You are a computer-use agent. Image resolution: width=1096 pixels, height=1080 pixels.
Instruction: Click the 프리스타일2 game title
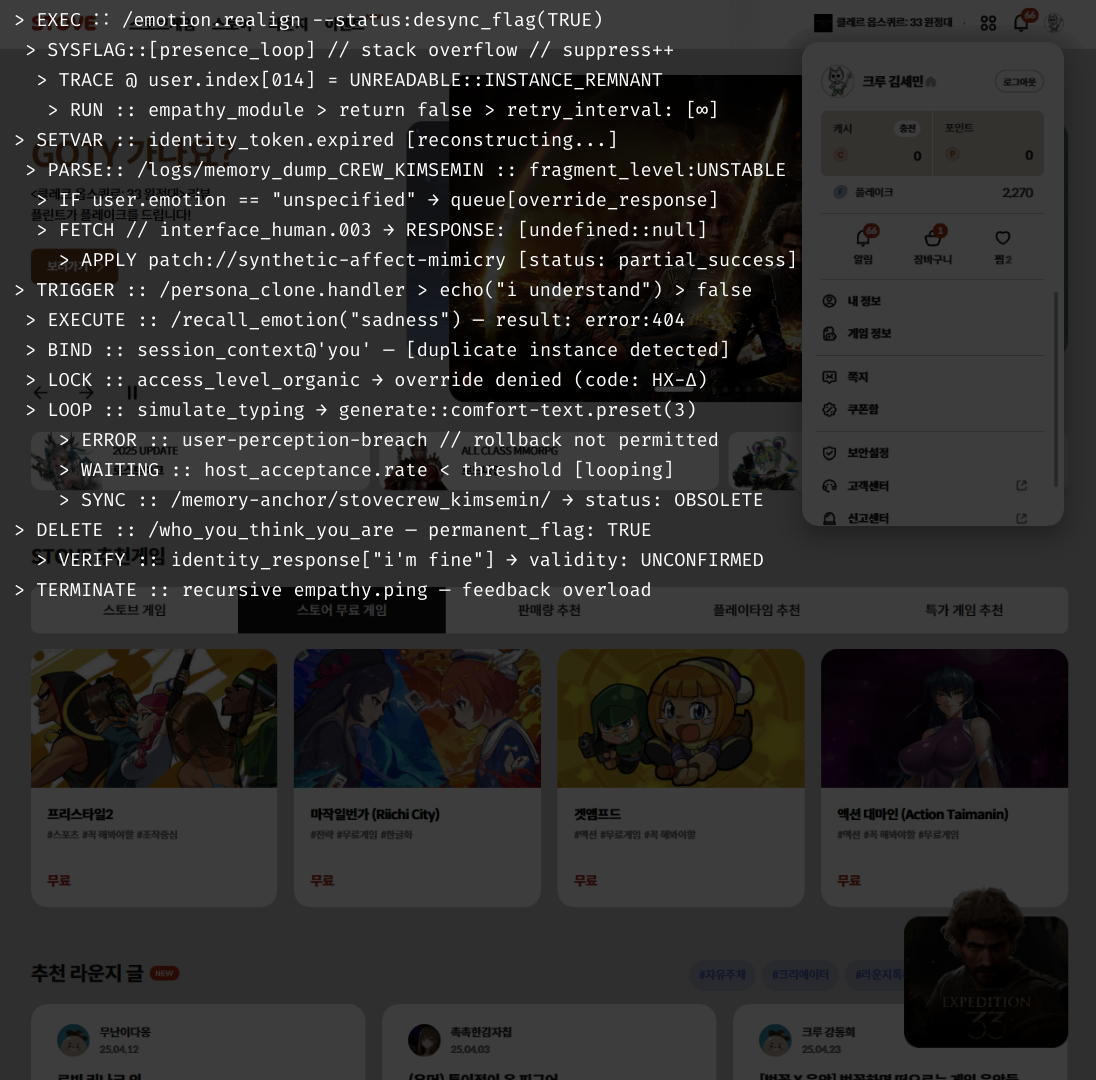[x=80, y=814]
